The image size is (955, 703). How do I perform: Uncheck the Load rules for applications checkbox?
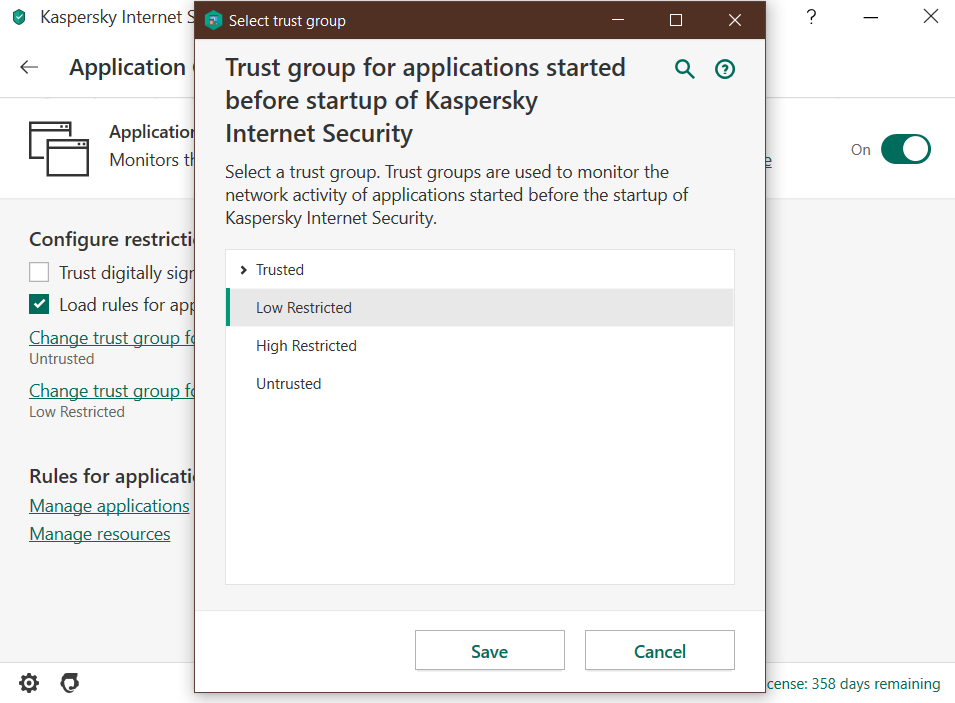pyautogui.click(x=39, y=304)
